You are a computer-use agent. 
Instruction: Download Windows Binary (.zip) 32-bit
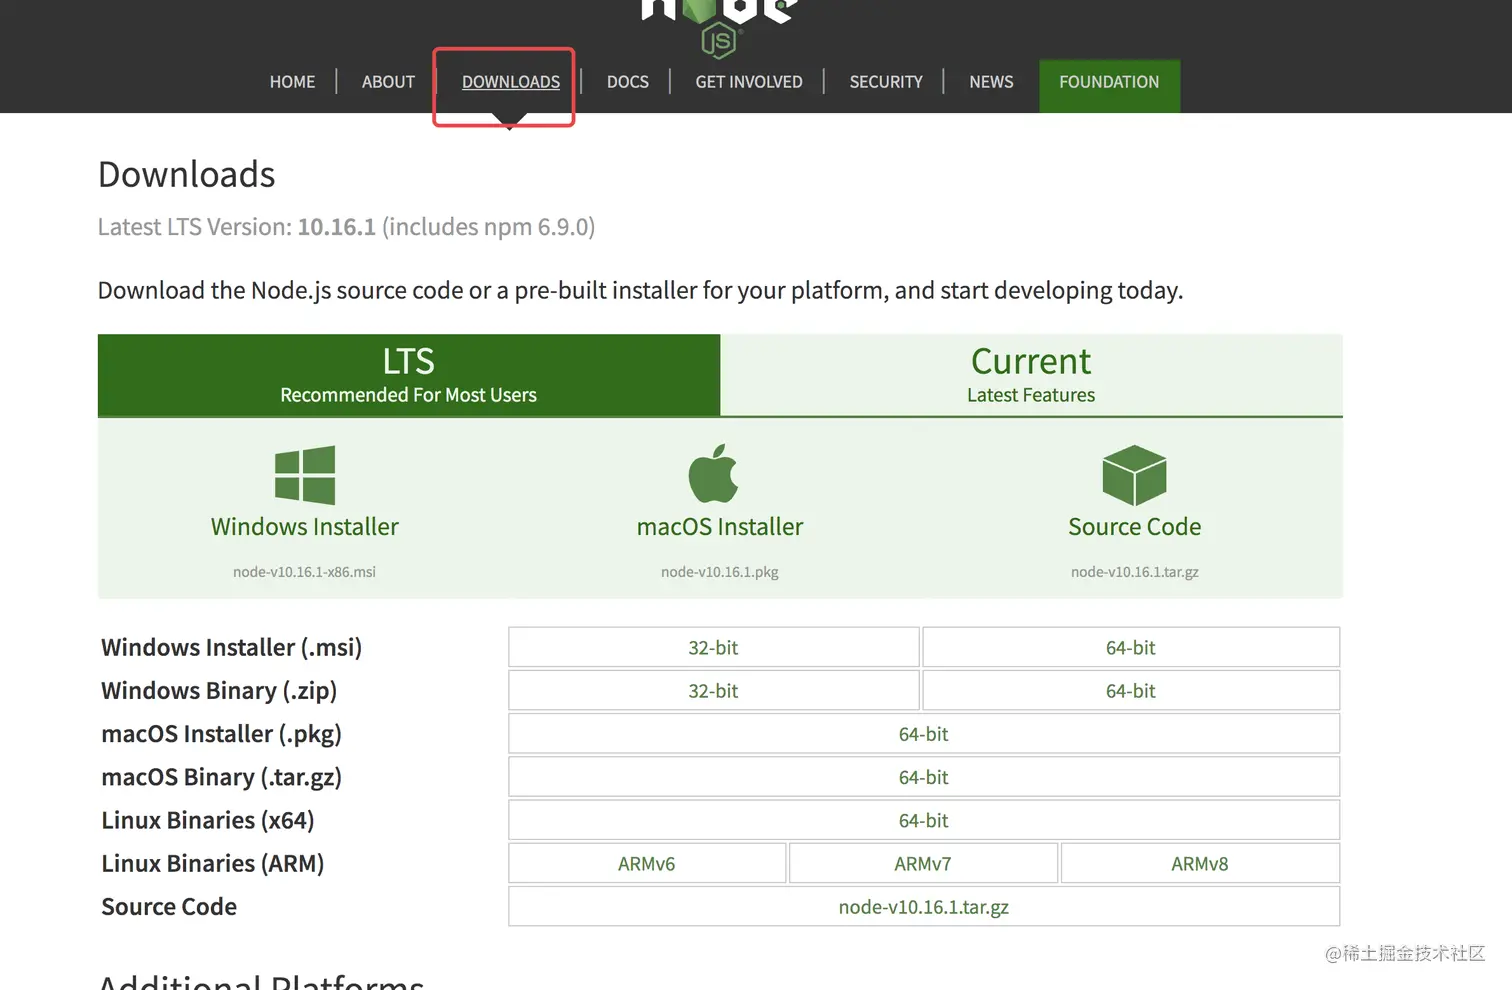coord(713,690)
